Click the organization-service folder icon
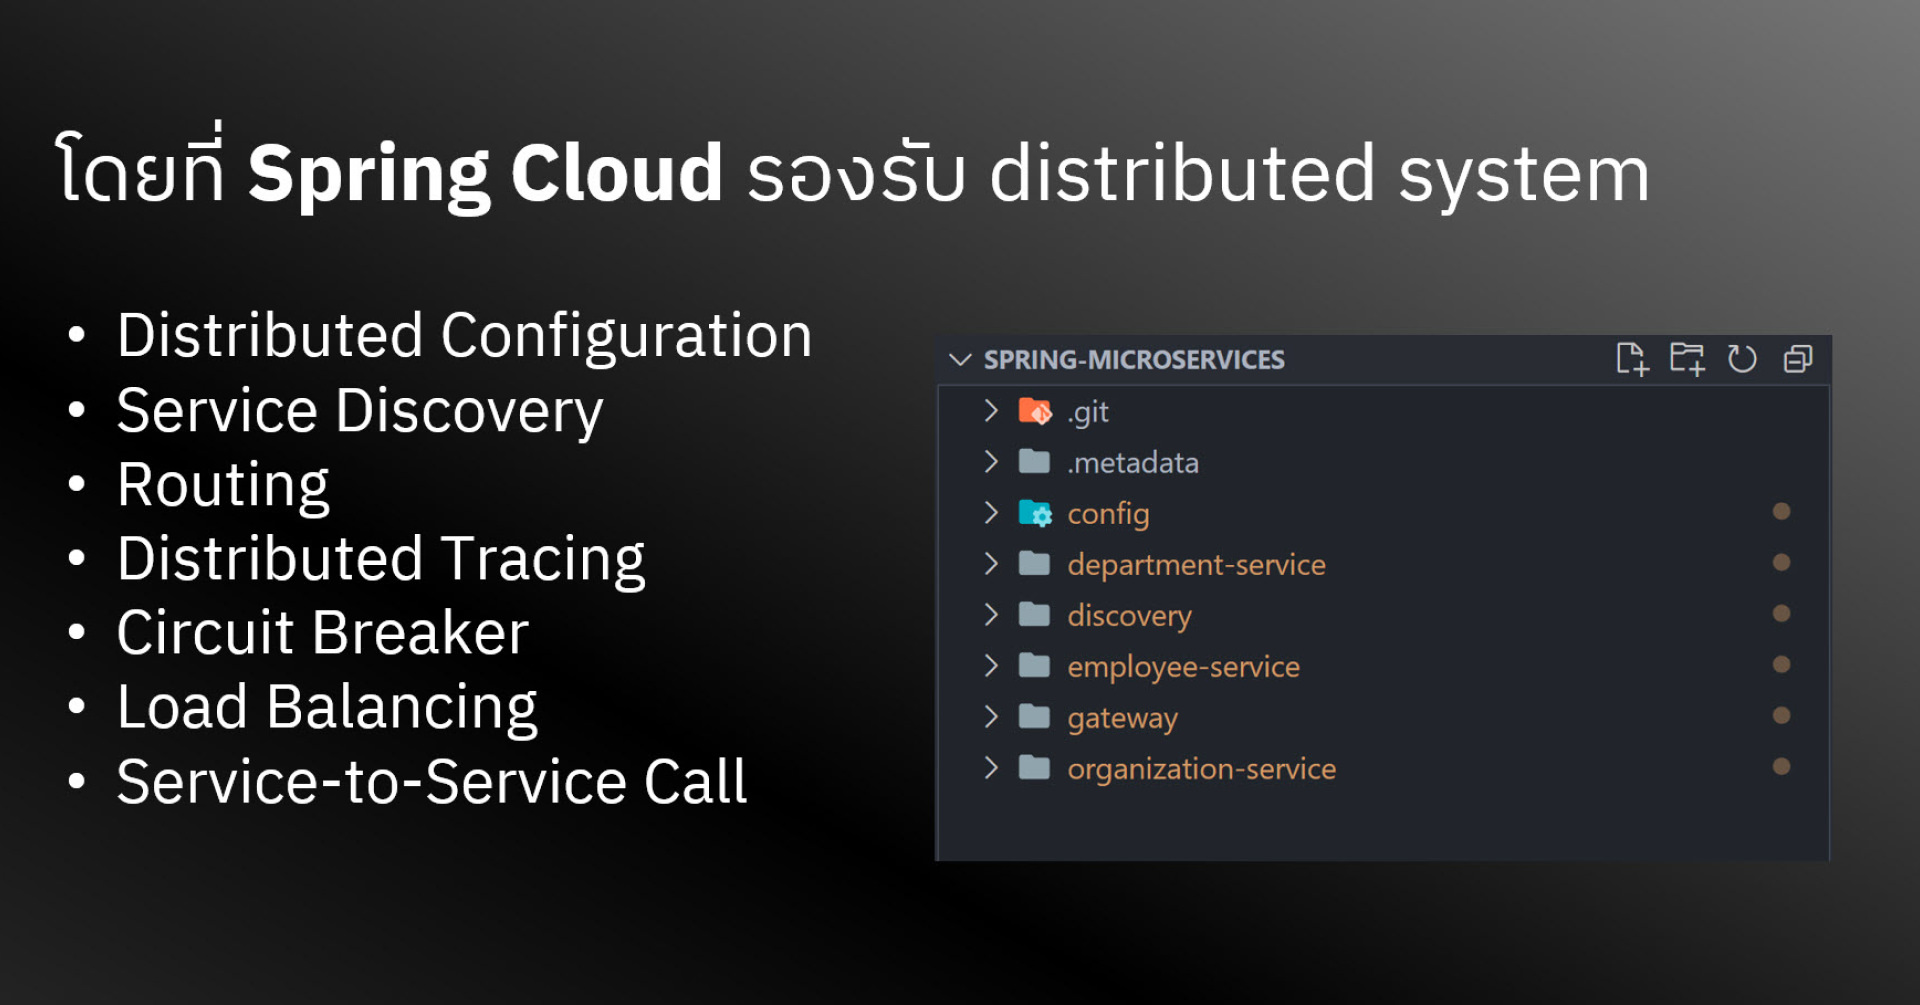Image resolution: width=1920 pixels, height=1005 pixels. click(x=1034, y=767)
